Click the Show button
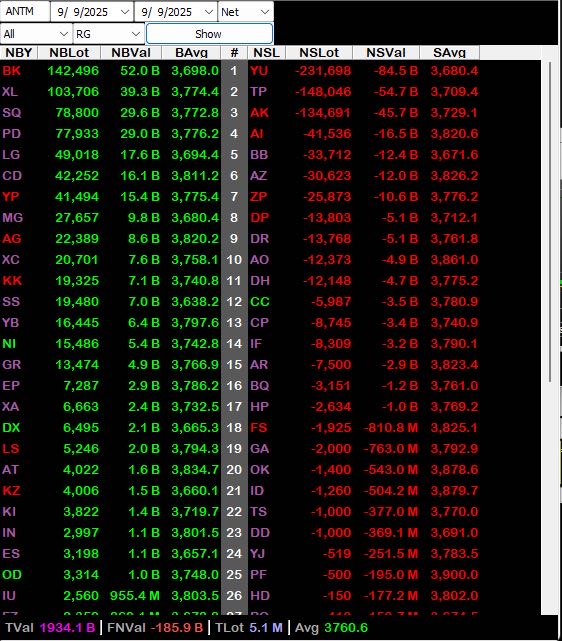Image resolution: width=562 pixels, height=641 pixels. tap(209, 34)
